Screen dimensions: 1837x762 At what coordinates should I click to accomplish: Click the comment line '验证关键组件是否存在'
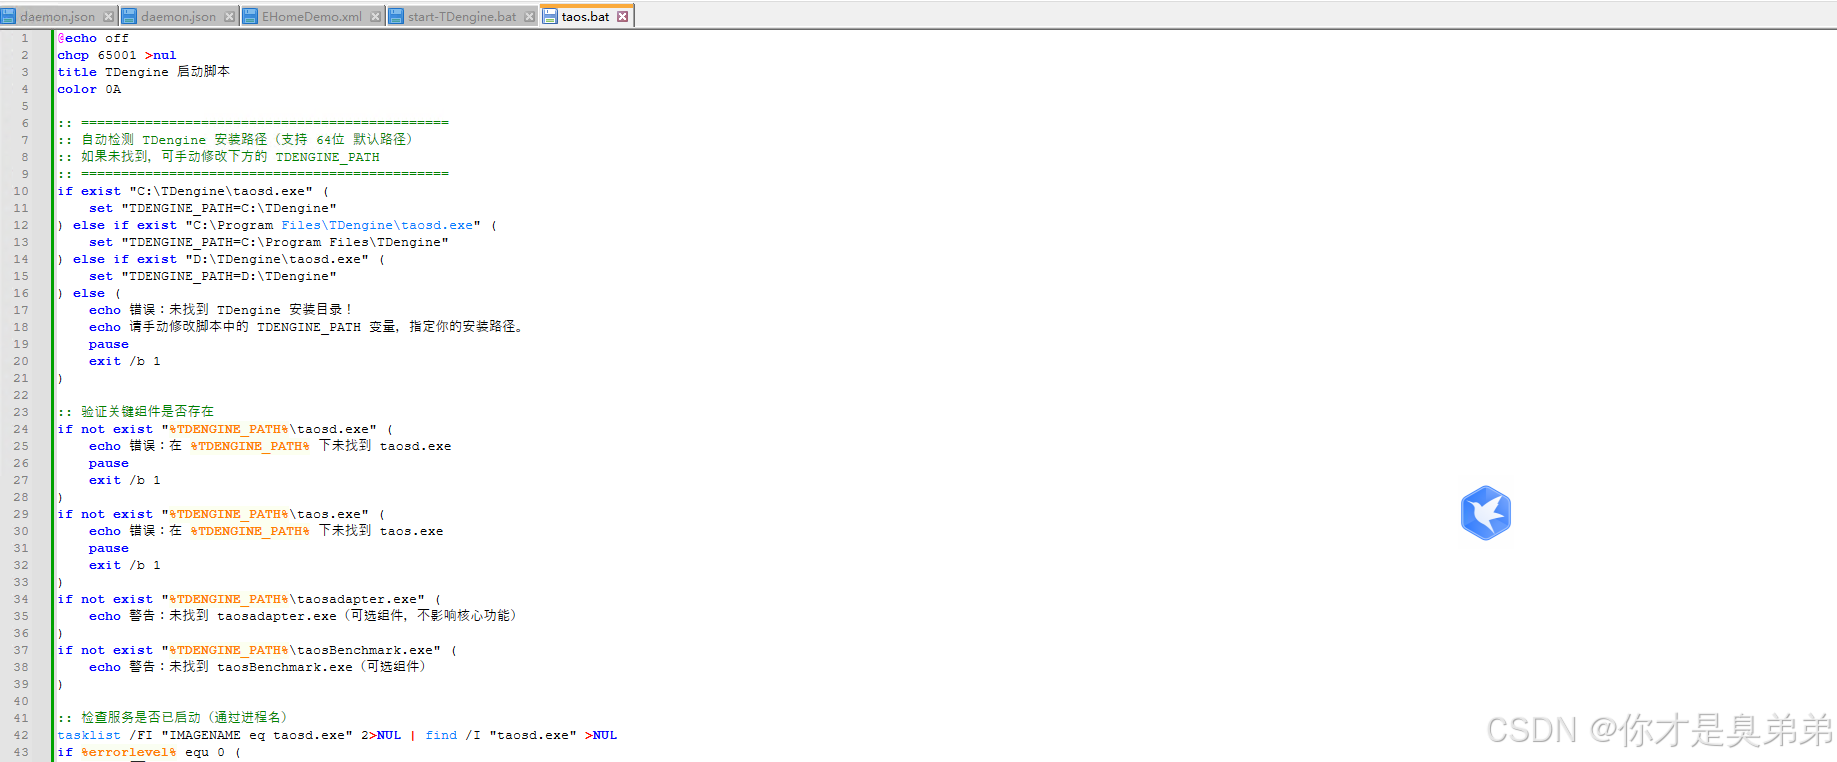click(x=135, y=412)
